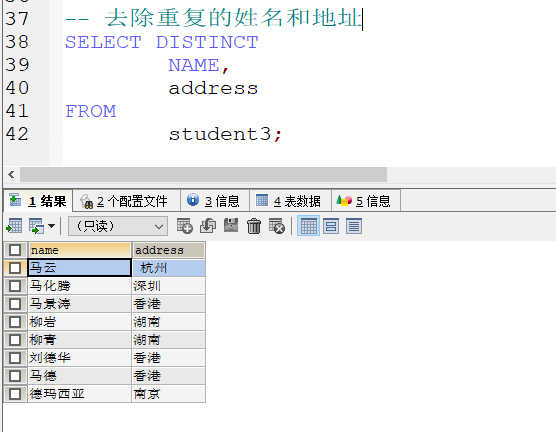Click the SELECT DISTINCT keyword line
The width and height of the screenshot is (556, 432).
[x=162, y=42]
